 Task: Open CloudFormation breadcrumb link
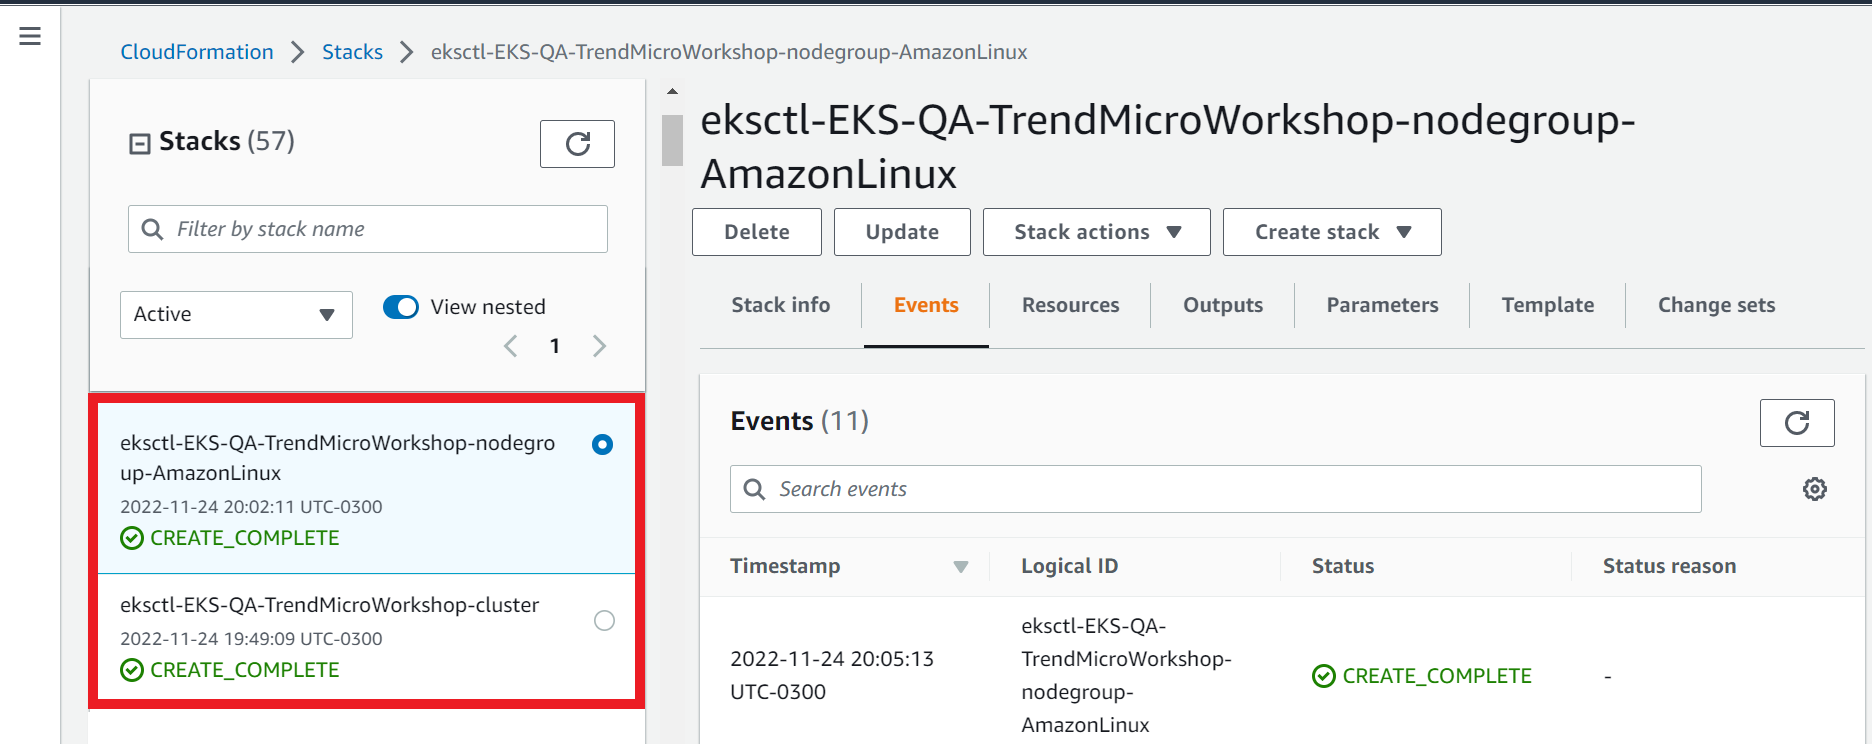197,52
